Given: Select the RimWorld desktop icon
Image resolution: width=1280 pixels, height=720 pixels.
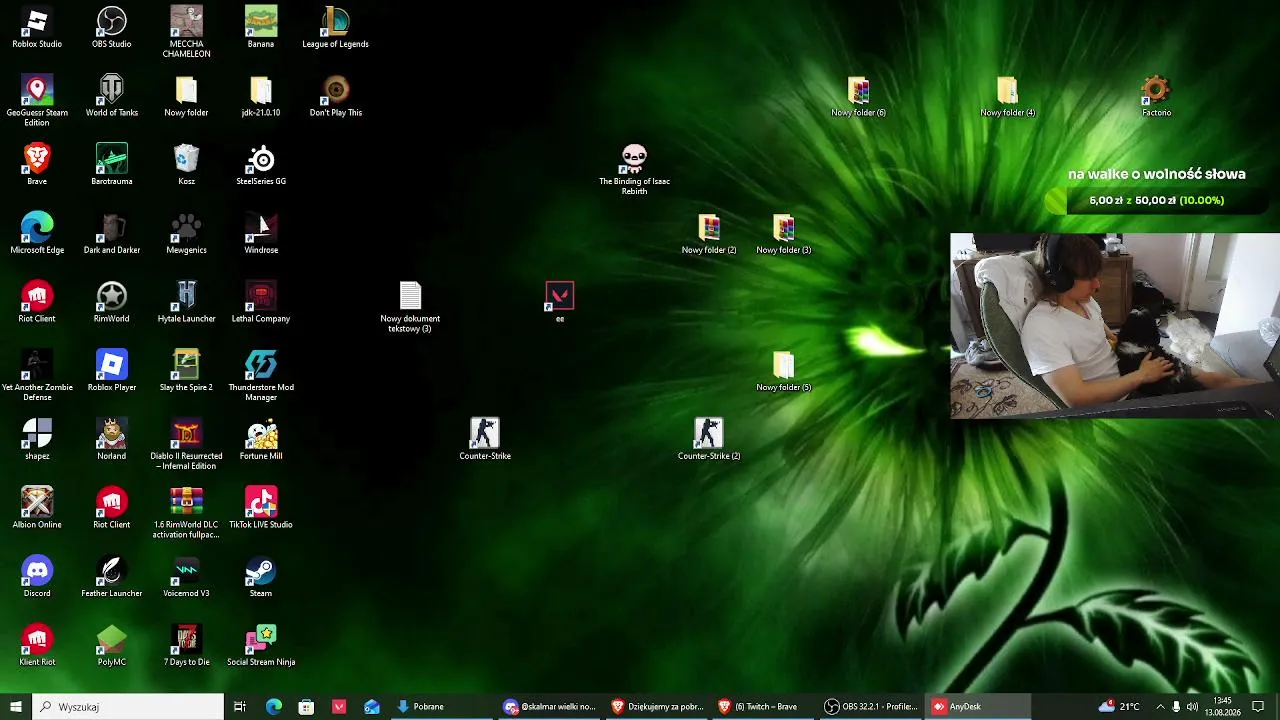Looking at the screenshot, I should pos(112,303).
